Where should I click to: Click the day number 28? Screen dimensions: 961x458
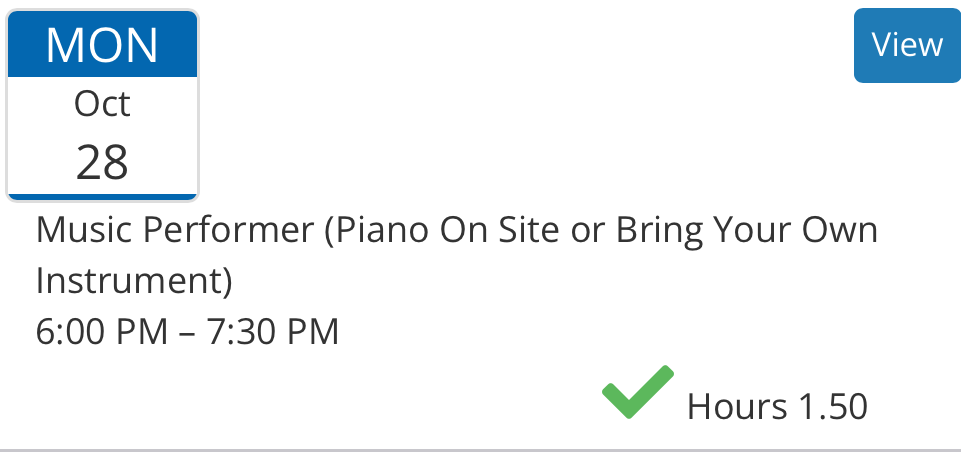coord(103,161)
